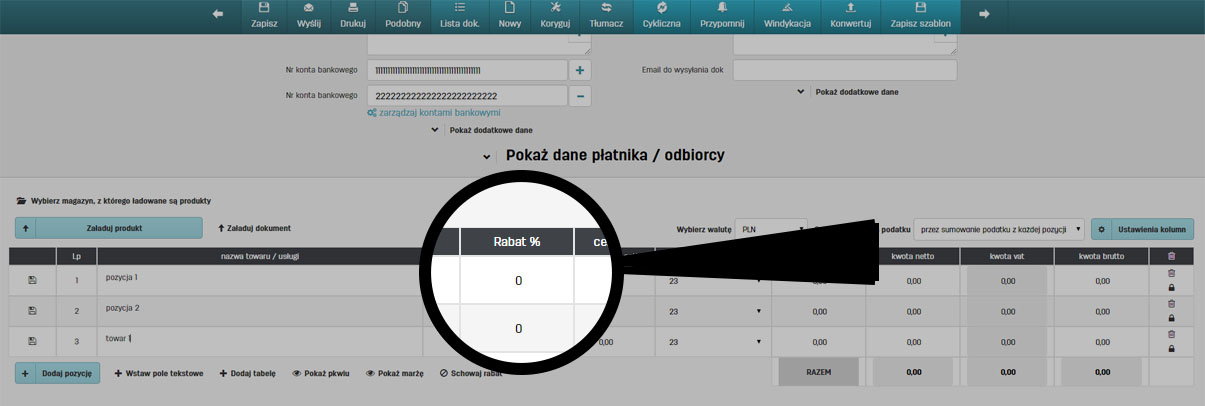Open the Windykacja debt collection tool
This screenshot has height=406, width=1205.
point(787,8)
